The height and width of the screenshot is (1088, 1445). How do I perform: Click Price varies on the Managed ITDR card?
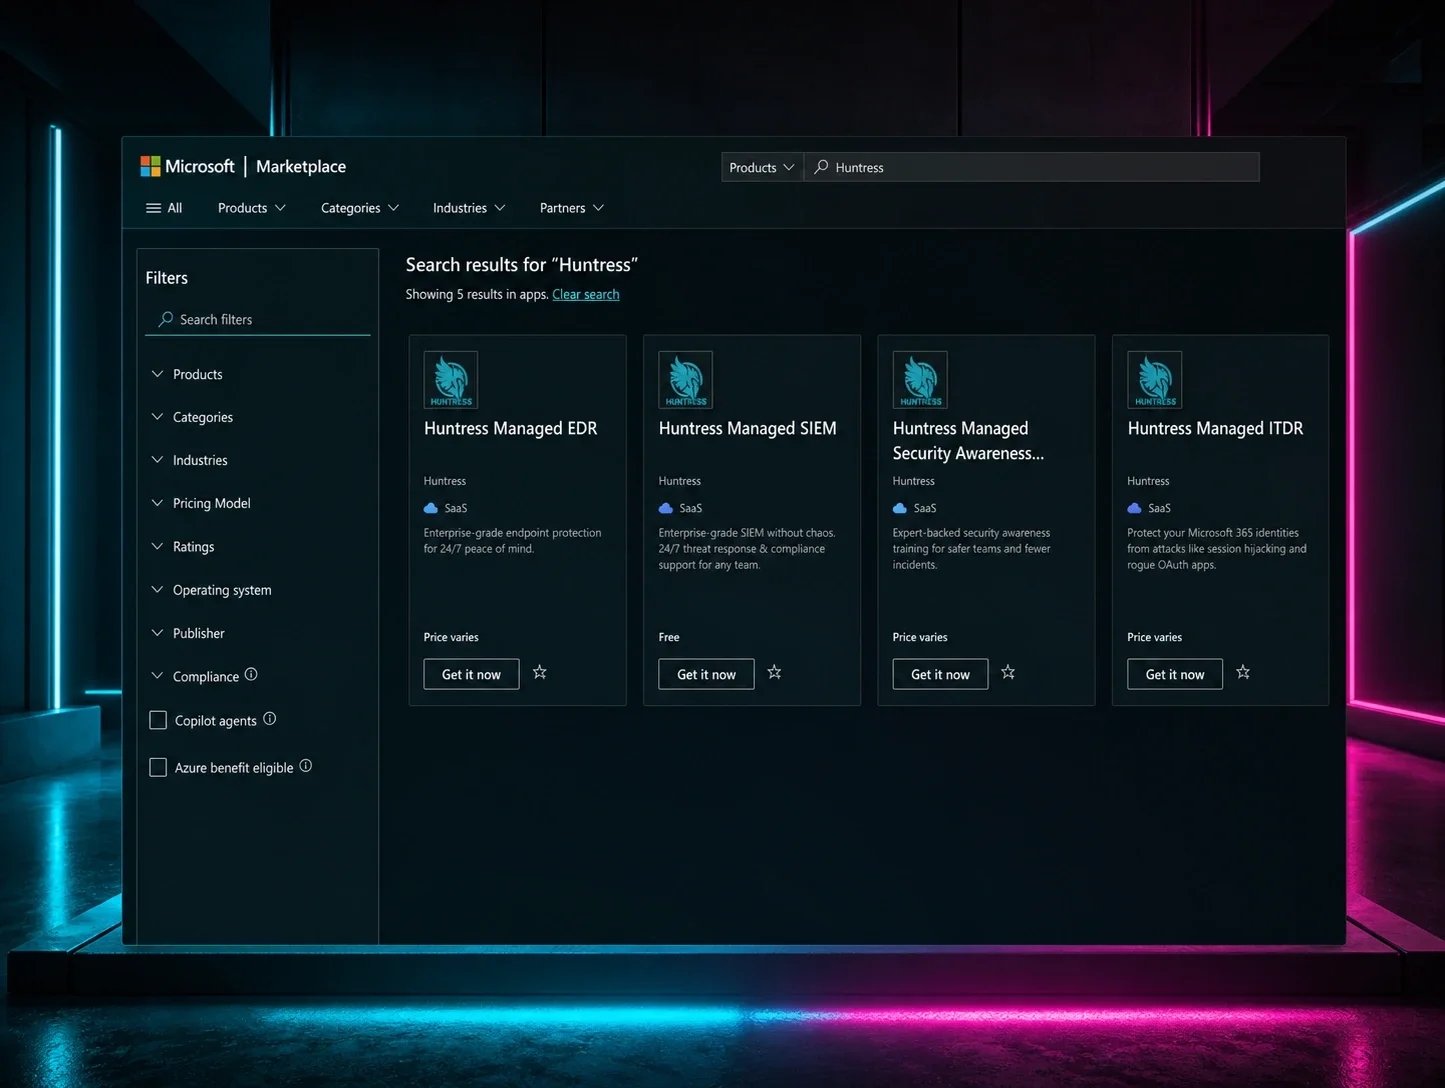click(x=1155, y=637)
